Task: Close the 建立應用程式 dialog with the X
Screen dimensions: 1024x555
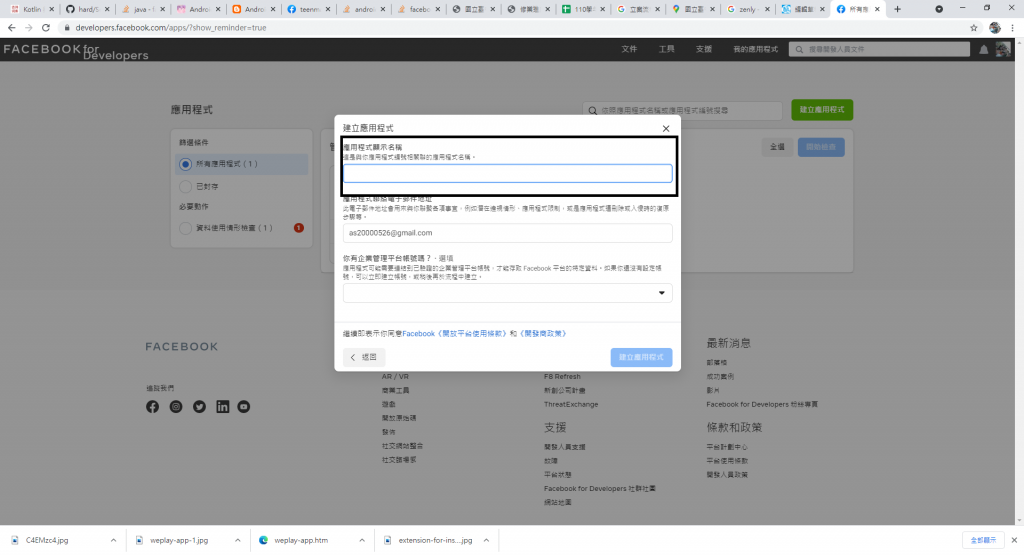Action: 665,129
